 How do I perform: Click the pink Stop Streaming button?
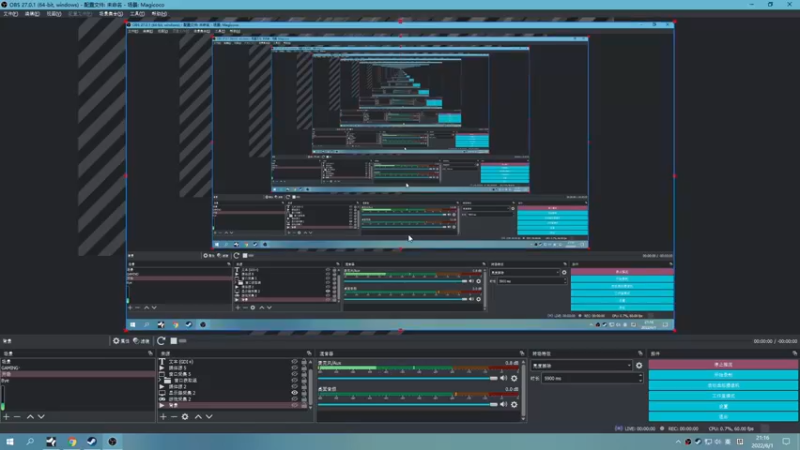pos(723,364)
